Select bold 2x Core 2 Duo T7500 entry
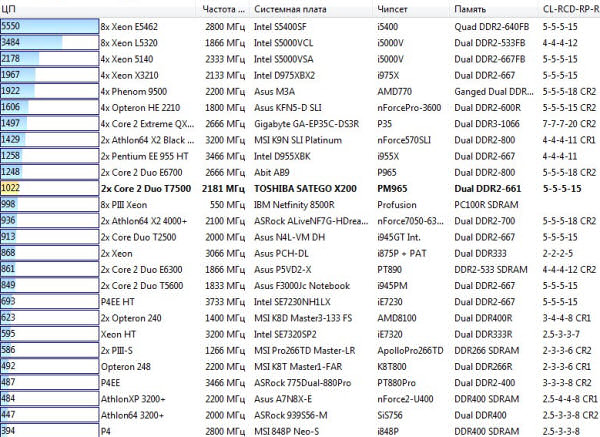 tap(146, 189)
